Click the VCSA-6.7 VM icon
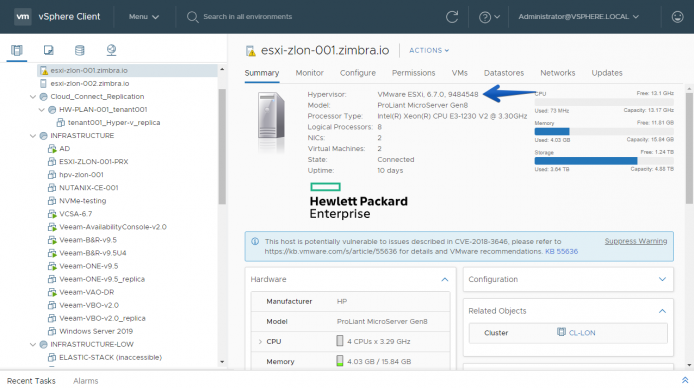The image size is (694, 388). (x=52, y=214)
